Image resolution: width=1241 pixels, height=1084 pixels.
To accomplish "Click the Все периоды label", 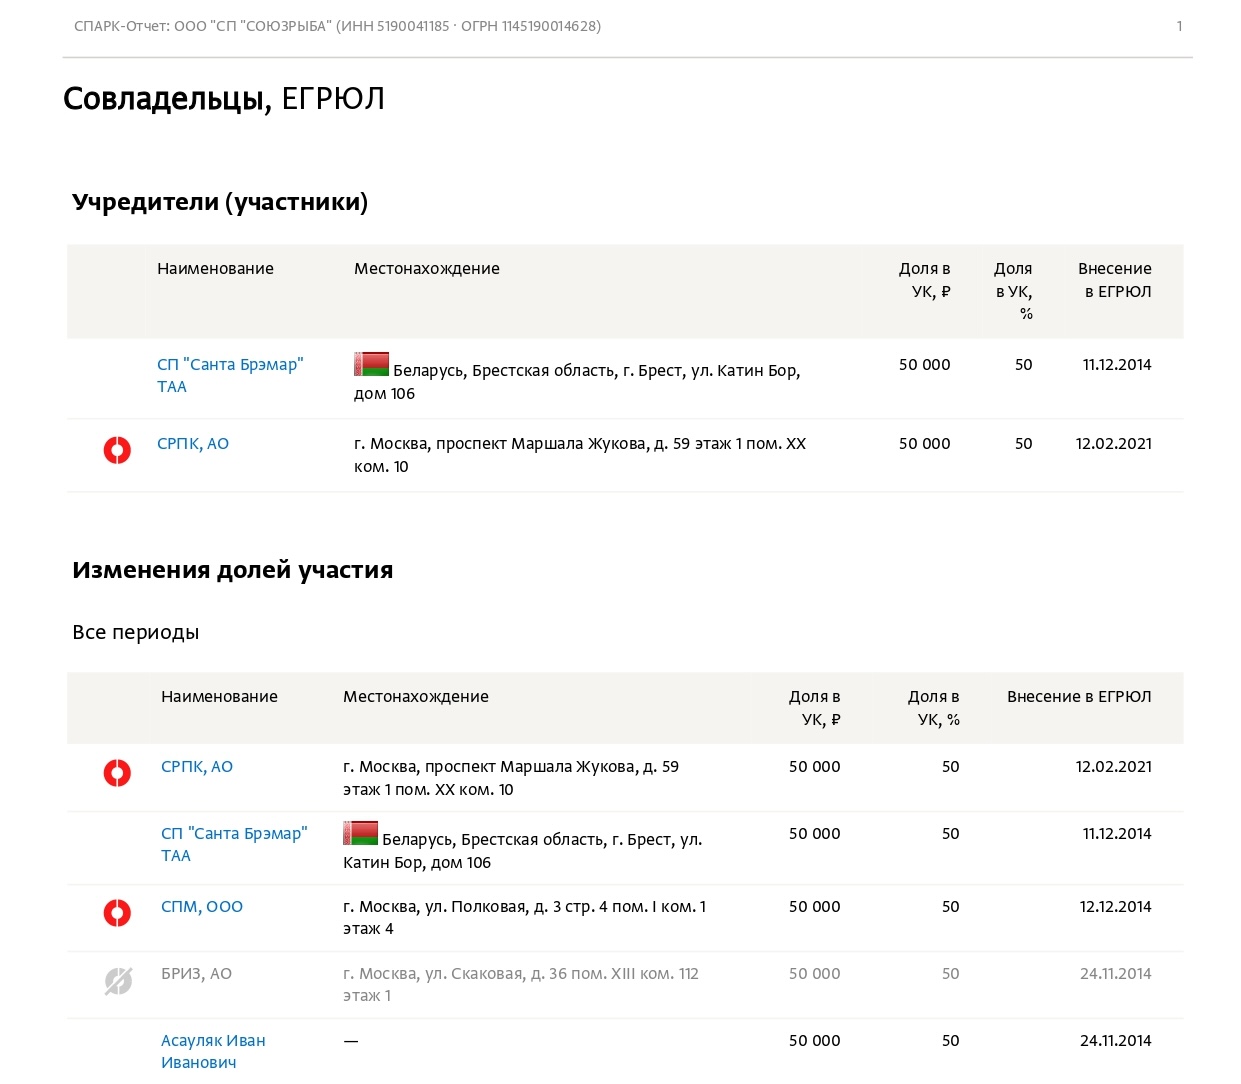I will pyautogui.click(x=136, y=632).
